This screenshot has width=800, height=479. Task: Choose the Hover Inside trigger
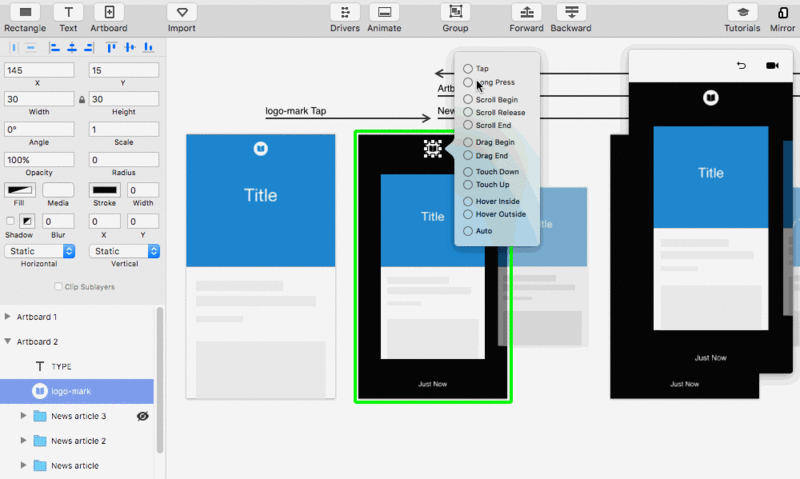coord(468,201)
